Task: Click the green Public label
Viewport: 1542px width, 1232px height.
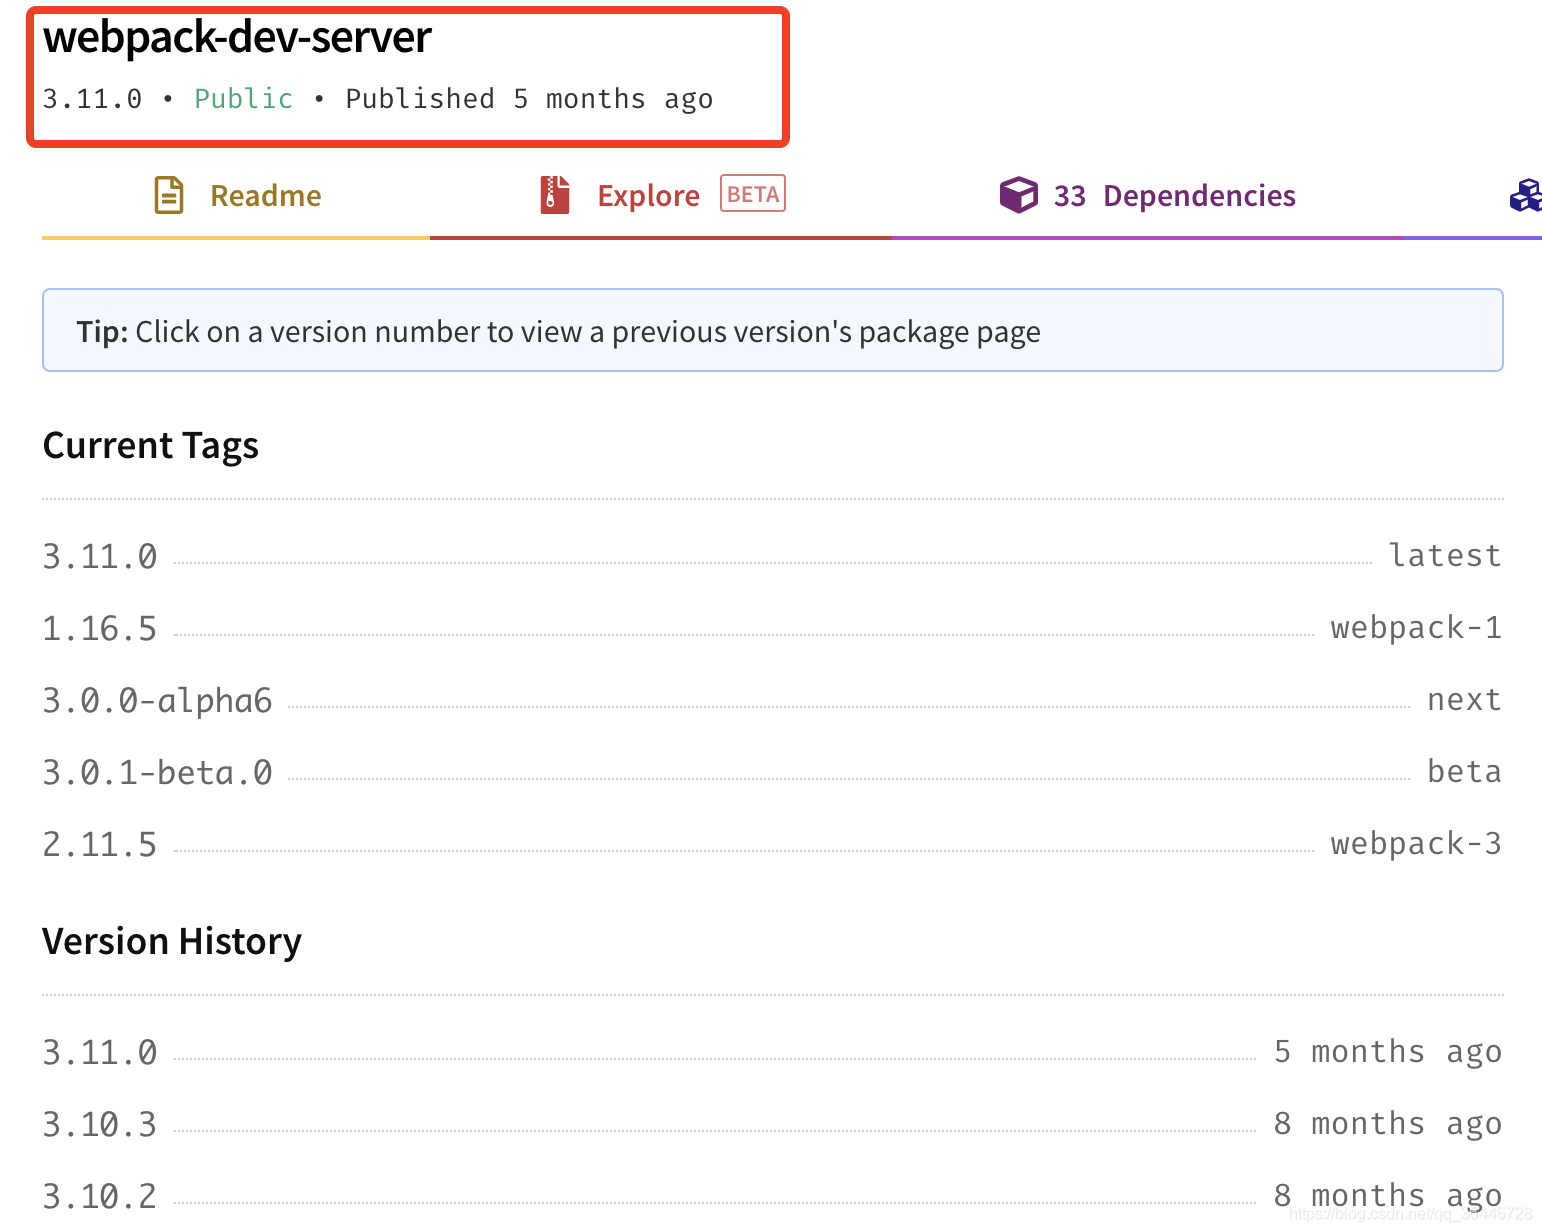Action: pyautogui.click(x=243, y=99)
